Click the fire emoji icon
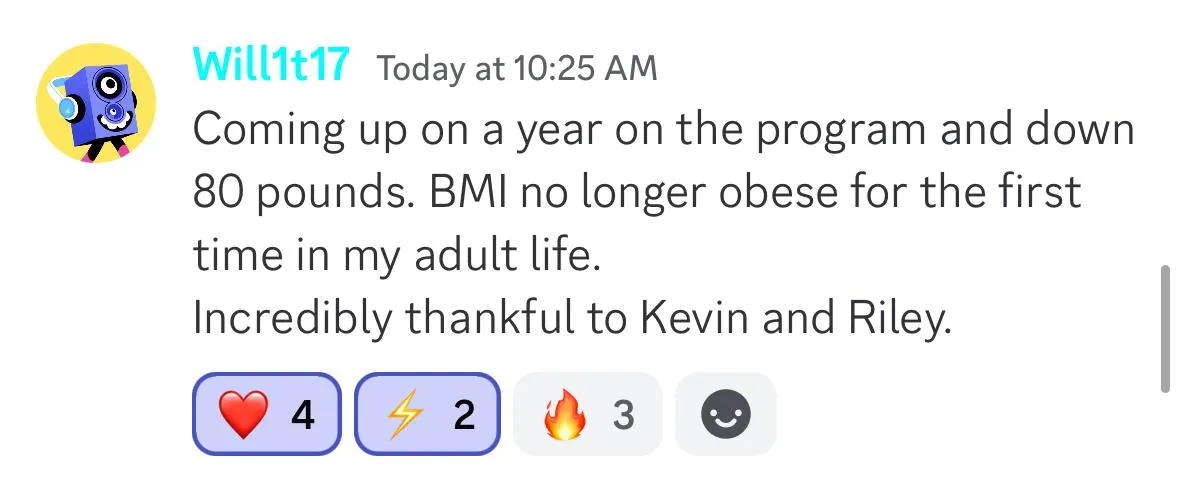 [563, 415]
